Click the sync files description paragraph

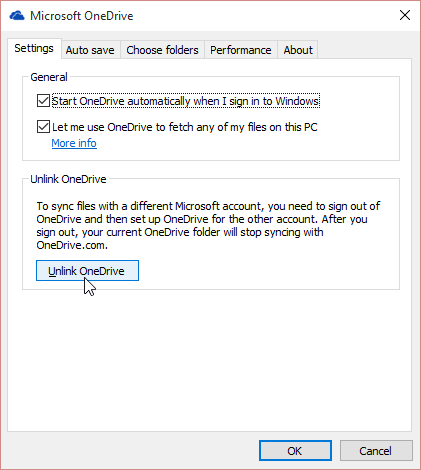coord(208,226)
